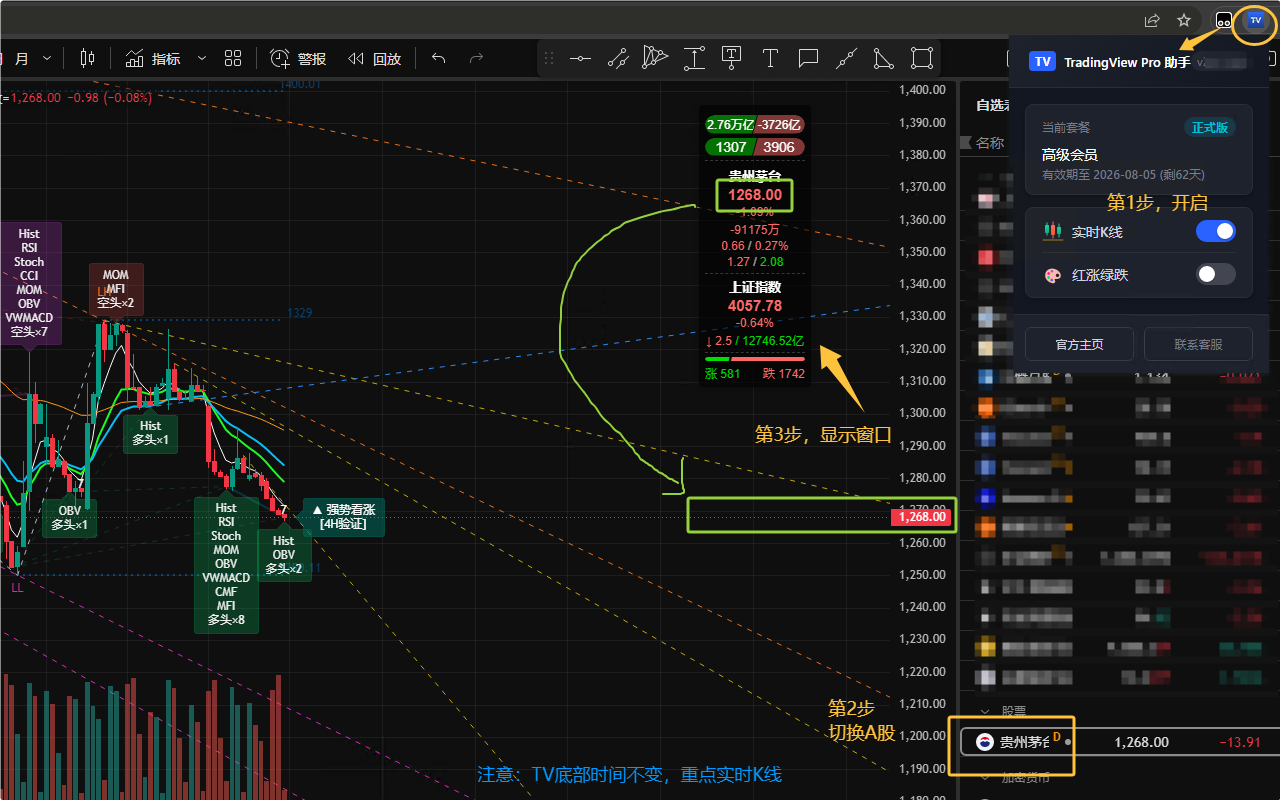This screenshot has height=800, width=1280.
Task: Click the 1307 green count badge
Action: (730, 147)
